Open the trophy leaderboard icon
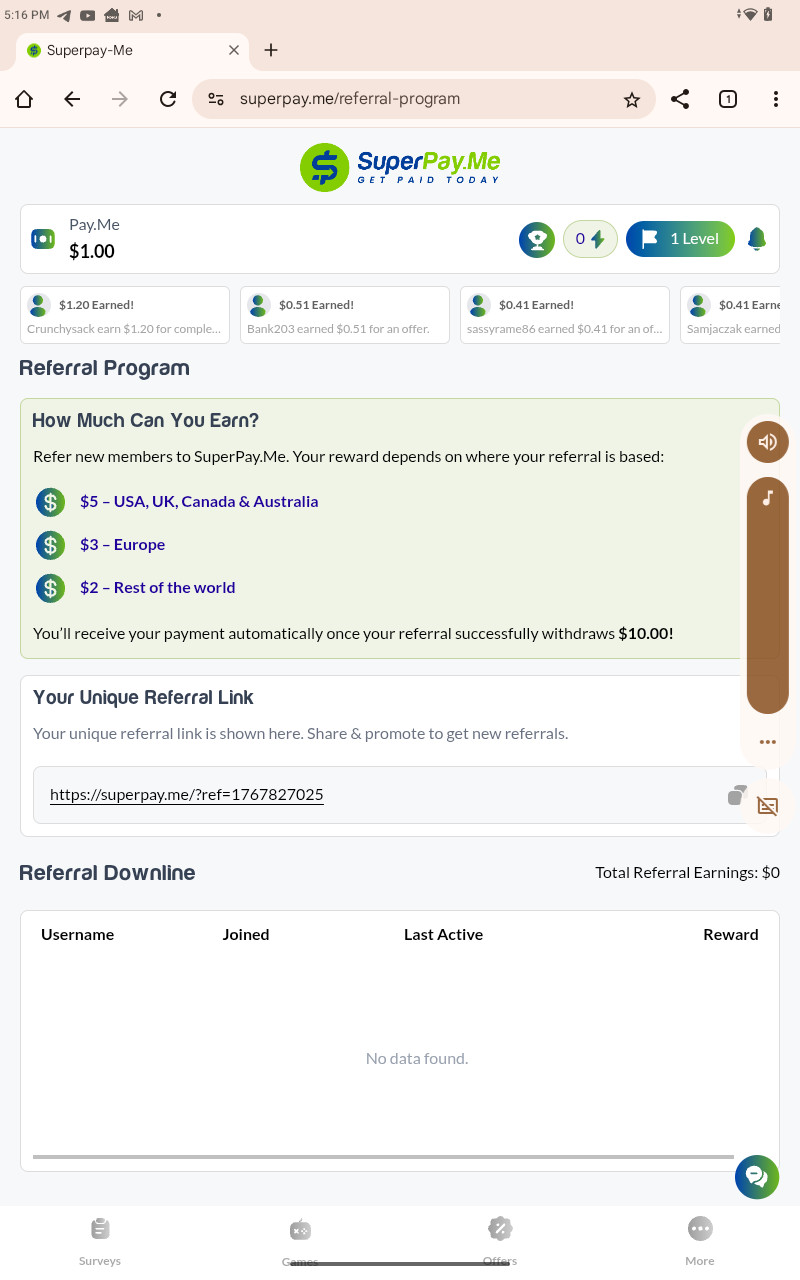Image resolution: width=800 pixels, height=1280 pixels. [x=537, y=239]
